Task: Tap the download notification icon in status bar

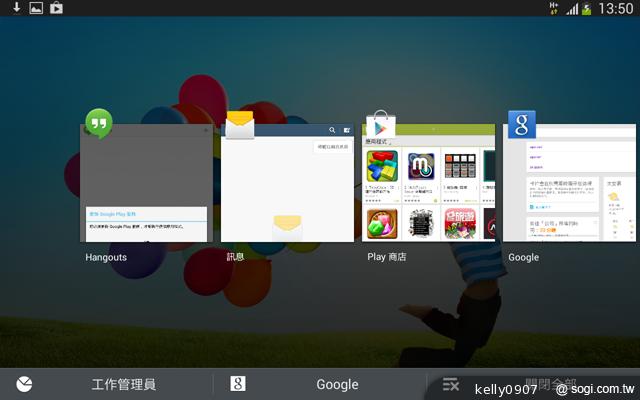Action: click(x=16, y=8)
